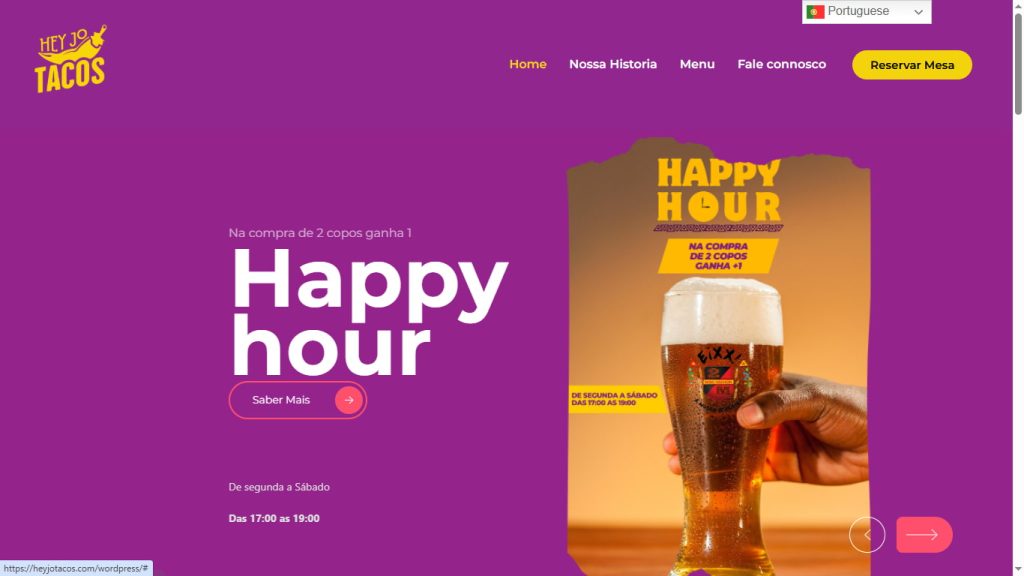This screenshot has width=1024, height=576.
Task: Click the yellow schedule banner on the poster
Action: (x=615, y=399)
